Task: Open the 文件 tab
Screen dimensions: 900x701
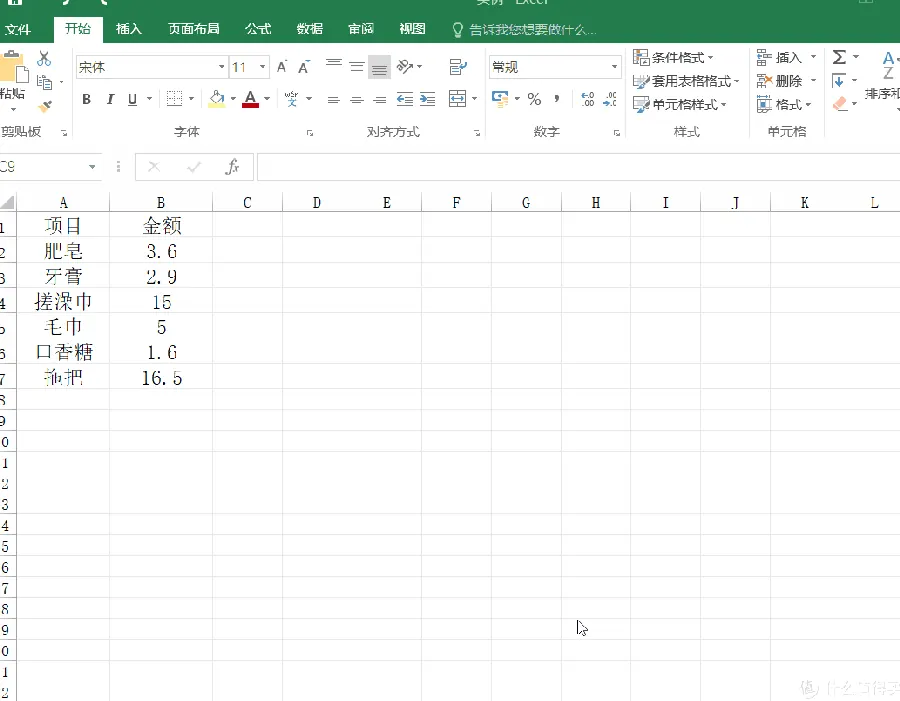Action: [17, 29]
